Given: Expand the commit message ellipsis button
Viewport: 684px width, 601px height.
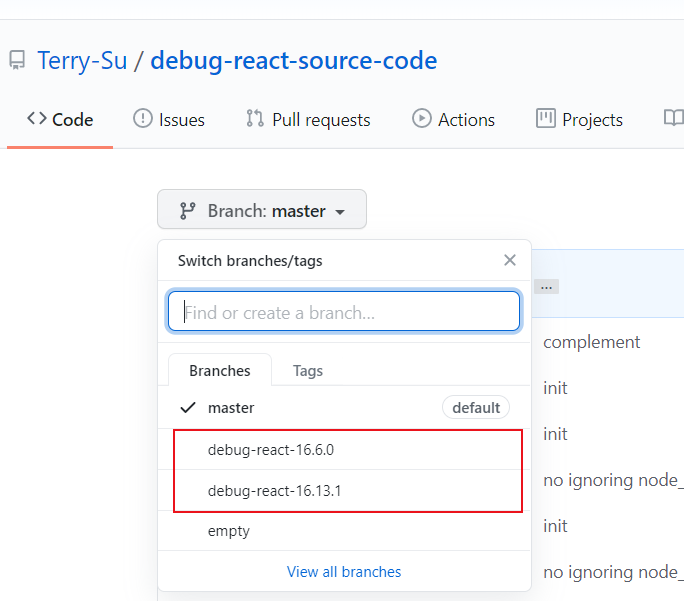Looking at the screenshot, I should pyautogui.click(x=547, y=287).
